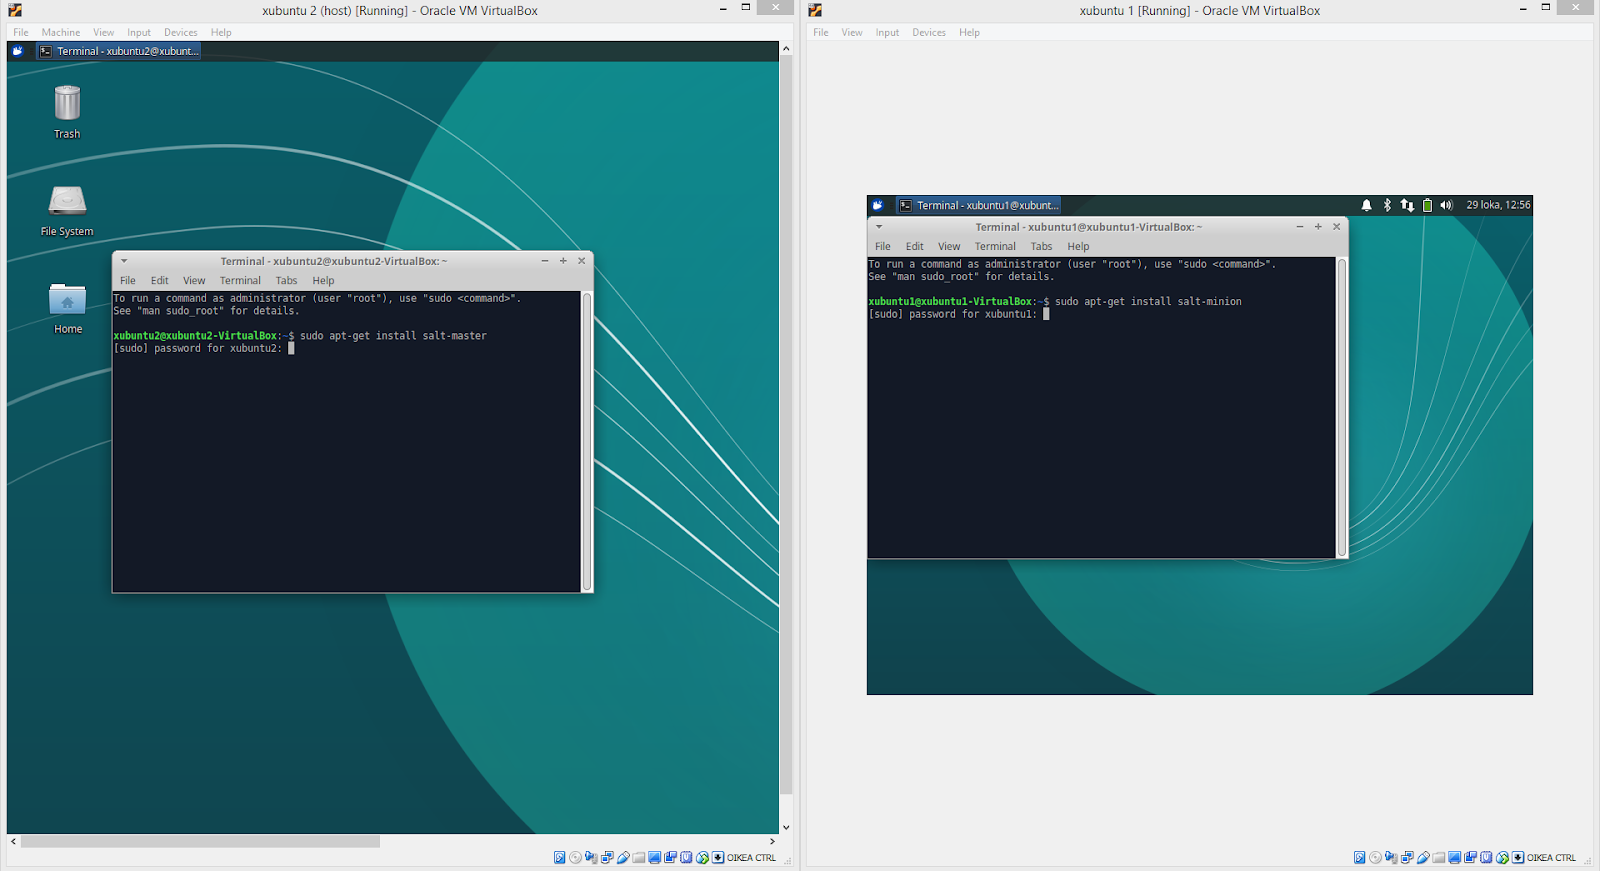Open Help menu in xubuntu1 terminal

tap(1078, 247)
